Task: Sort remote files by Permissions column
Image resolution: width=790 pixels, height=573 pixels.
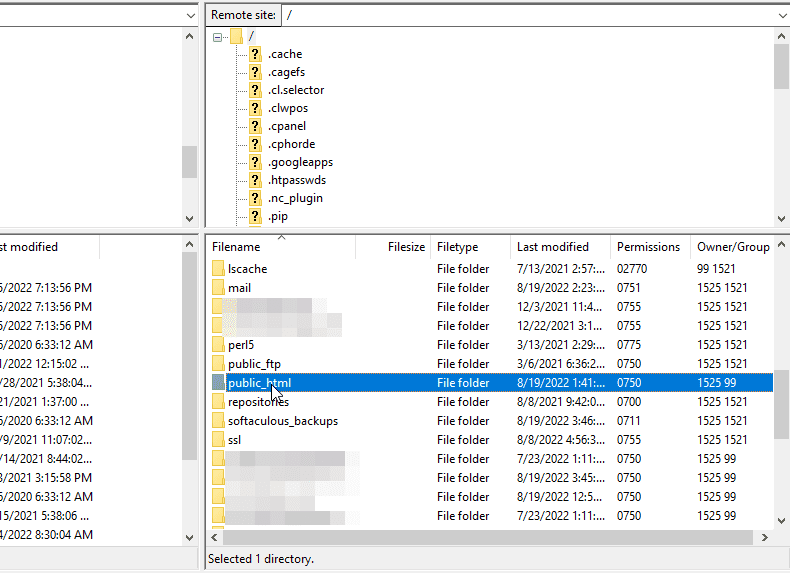Action: pyautogui.click(x=650, y=247)
